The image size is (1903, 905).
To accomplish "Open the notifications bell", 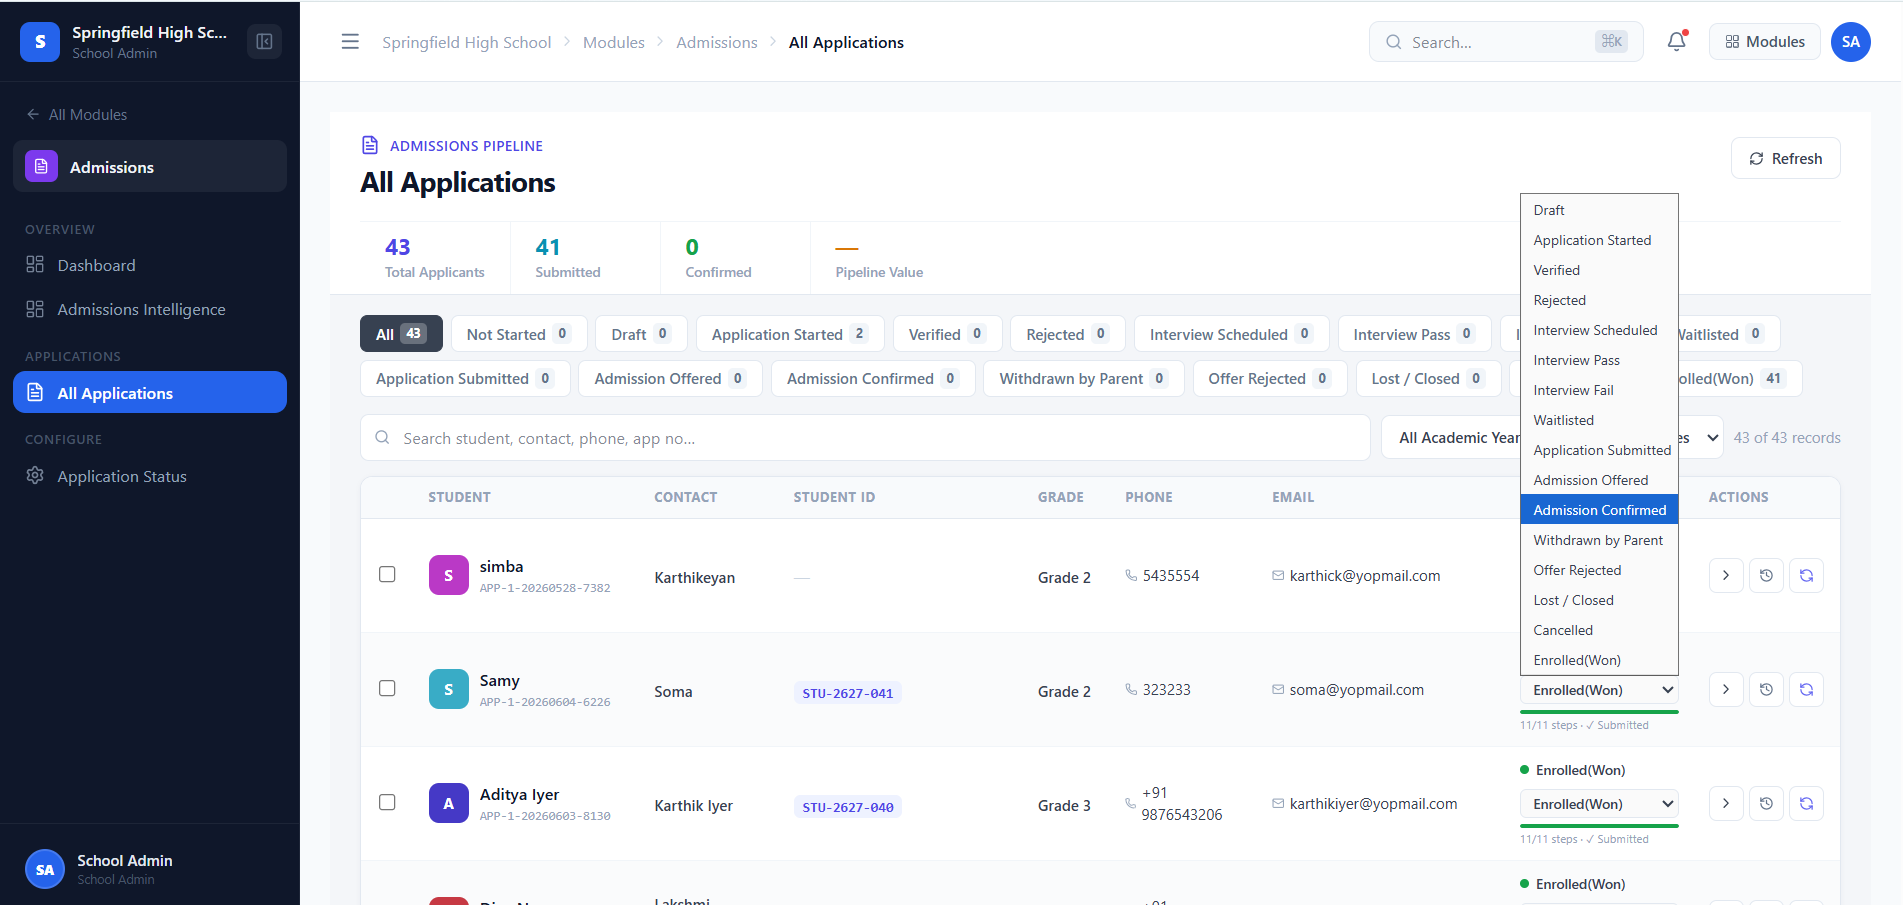I will point(1677,42).
